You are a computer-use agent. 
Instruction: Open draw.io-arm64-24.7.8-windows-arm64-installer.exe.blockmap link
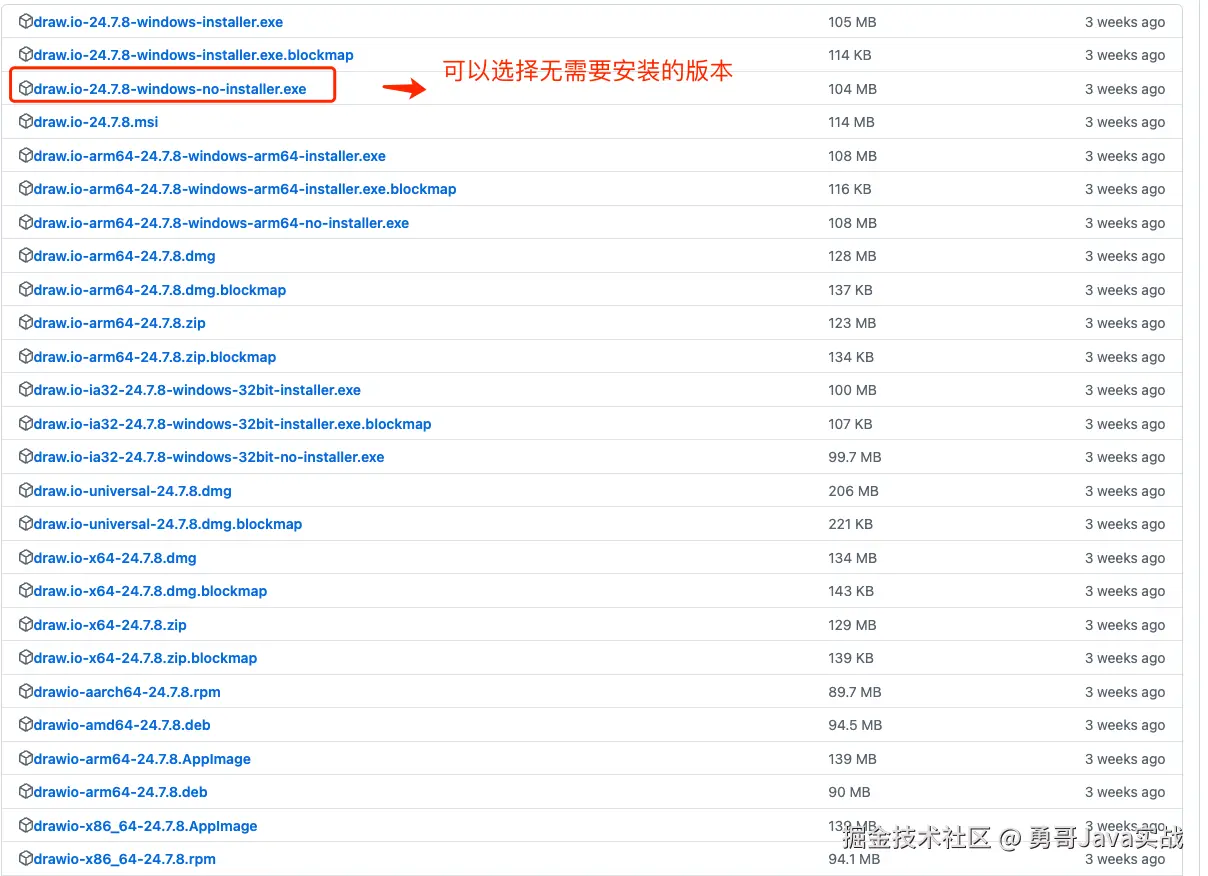tap(245, 189)
